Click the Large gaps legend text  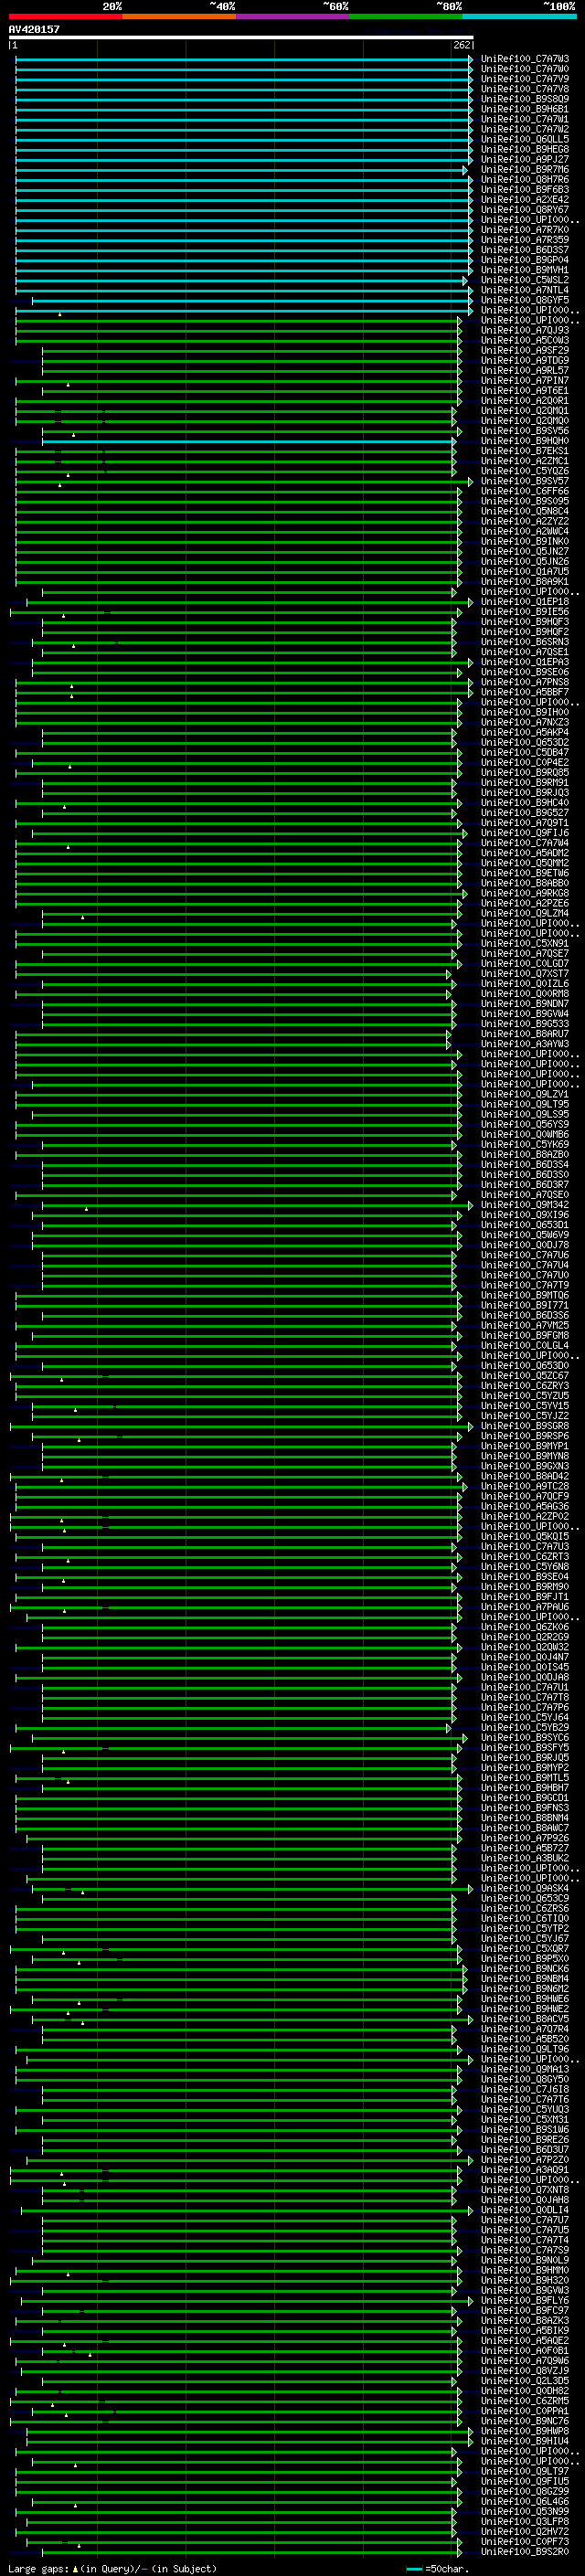112,2568
